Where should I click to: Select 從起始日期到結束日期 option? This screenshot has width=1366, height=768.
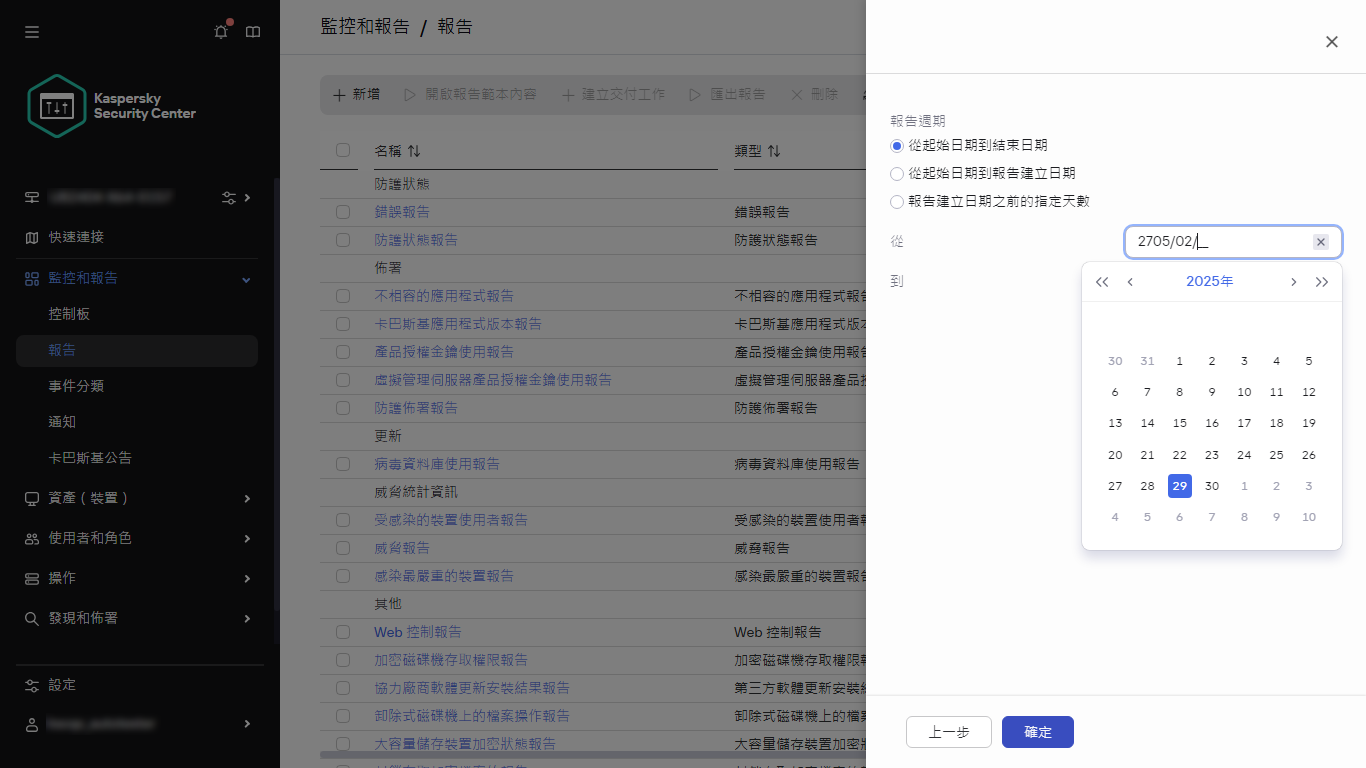(896, 145)
